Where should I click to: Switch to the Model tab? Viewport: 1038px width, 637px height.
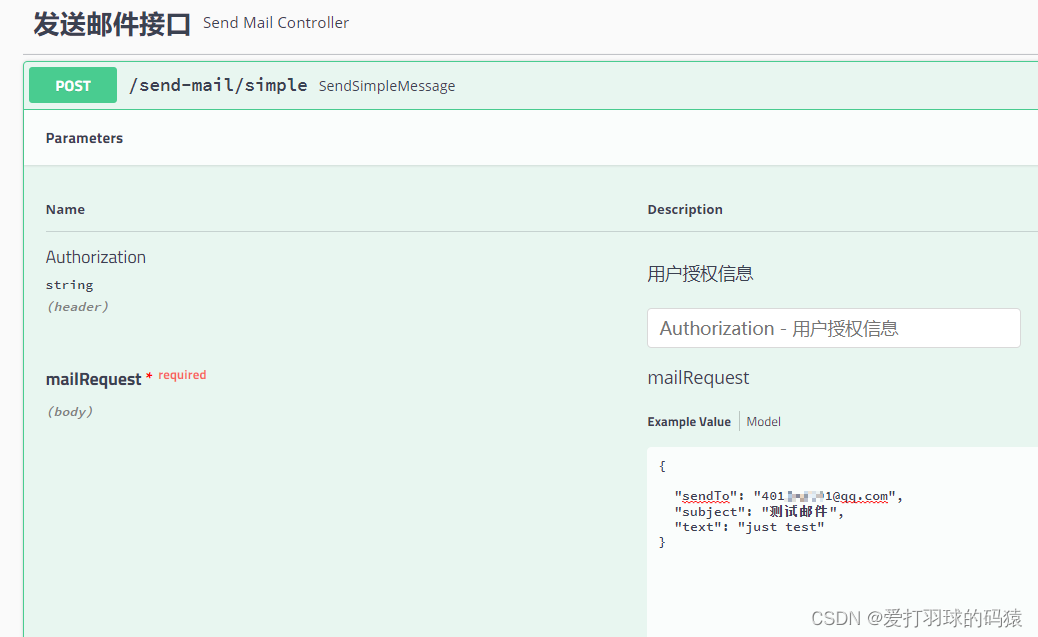[763, 422]
